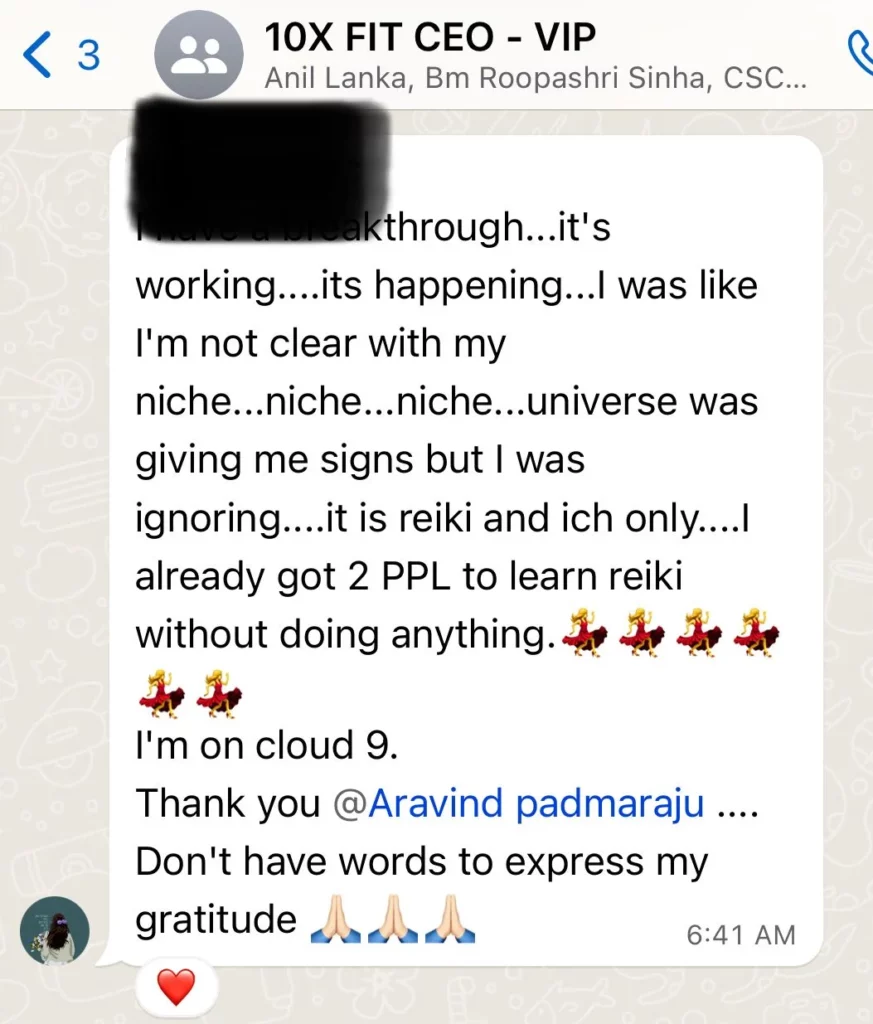This screenshot has width=873, height=1024.
Task: Open the sender's profile picture
Action: point(55,930)
